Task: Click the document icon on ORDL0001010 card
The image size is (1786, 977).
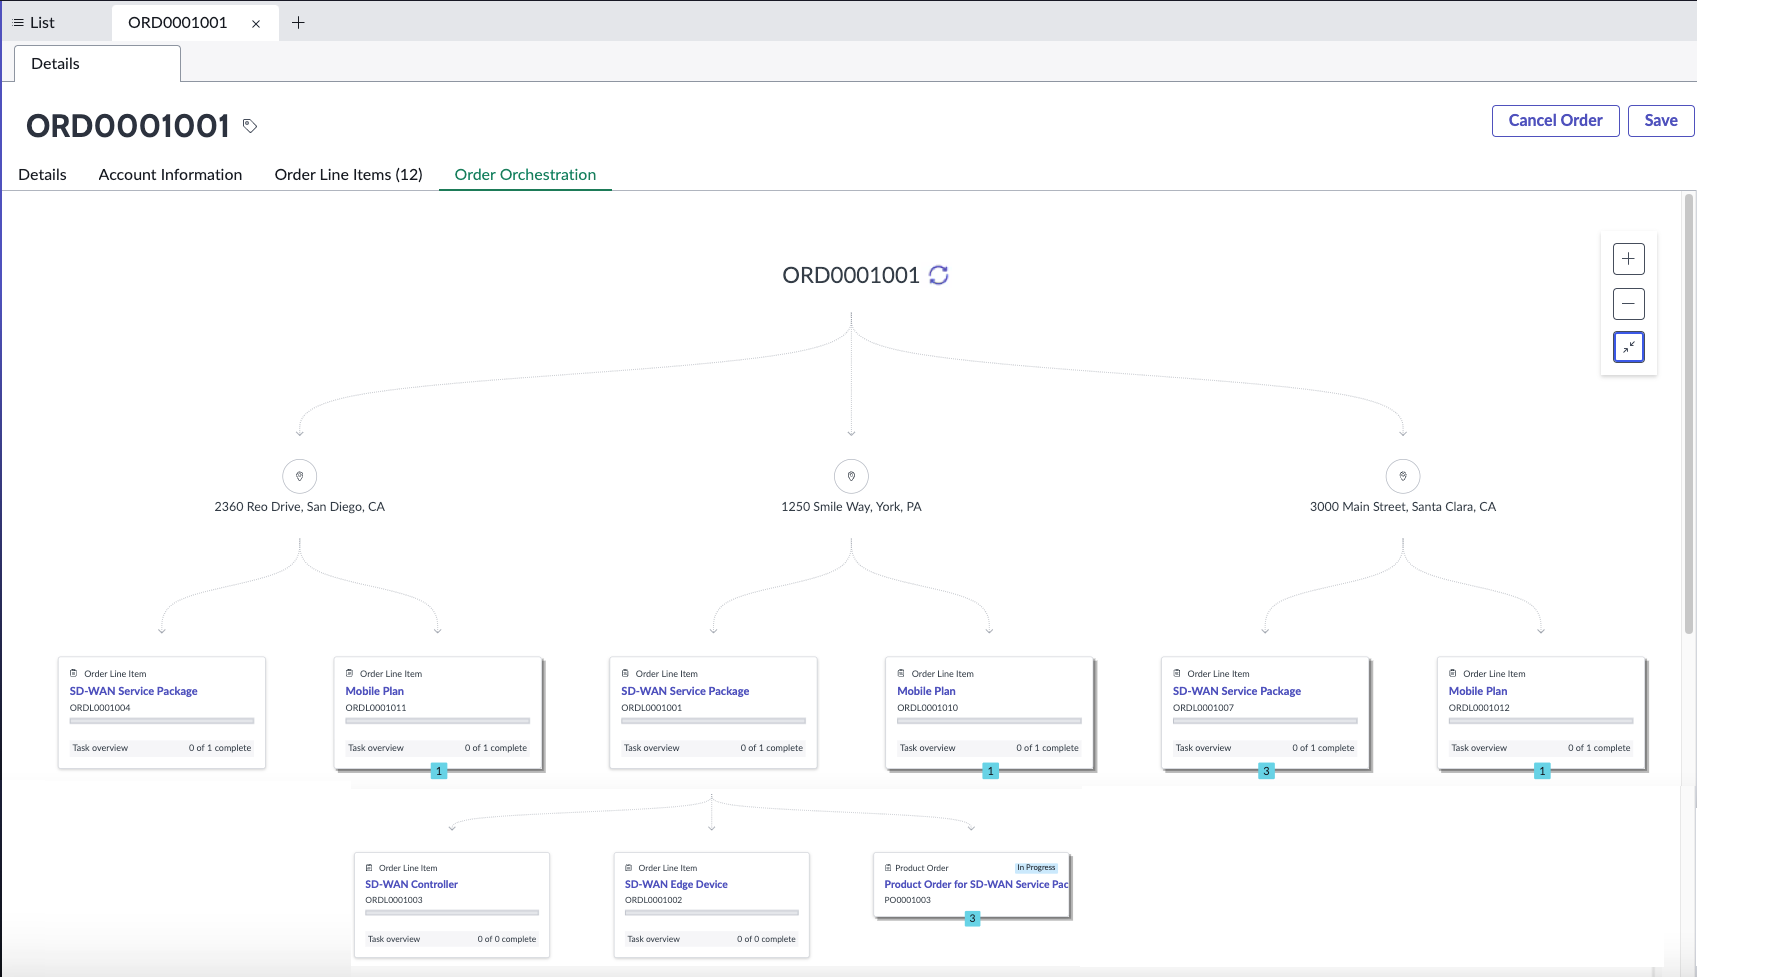Action: click(902, 673)
